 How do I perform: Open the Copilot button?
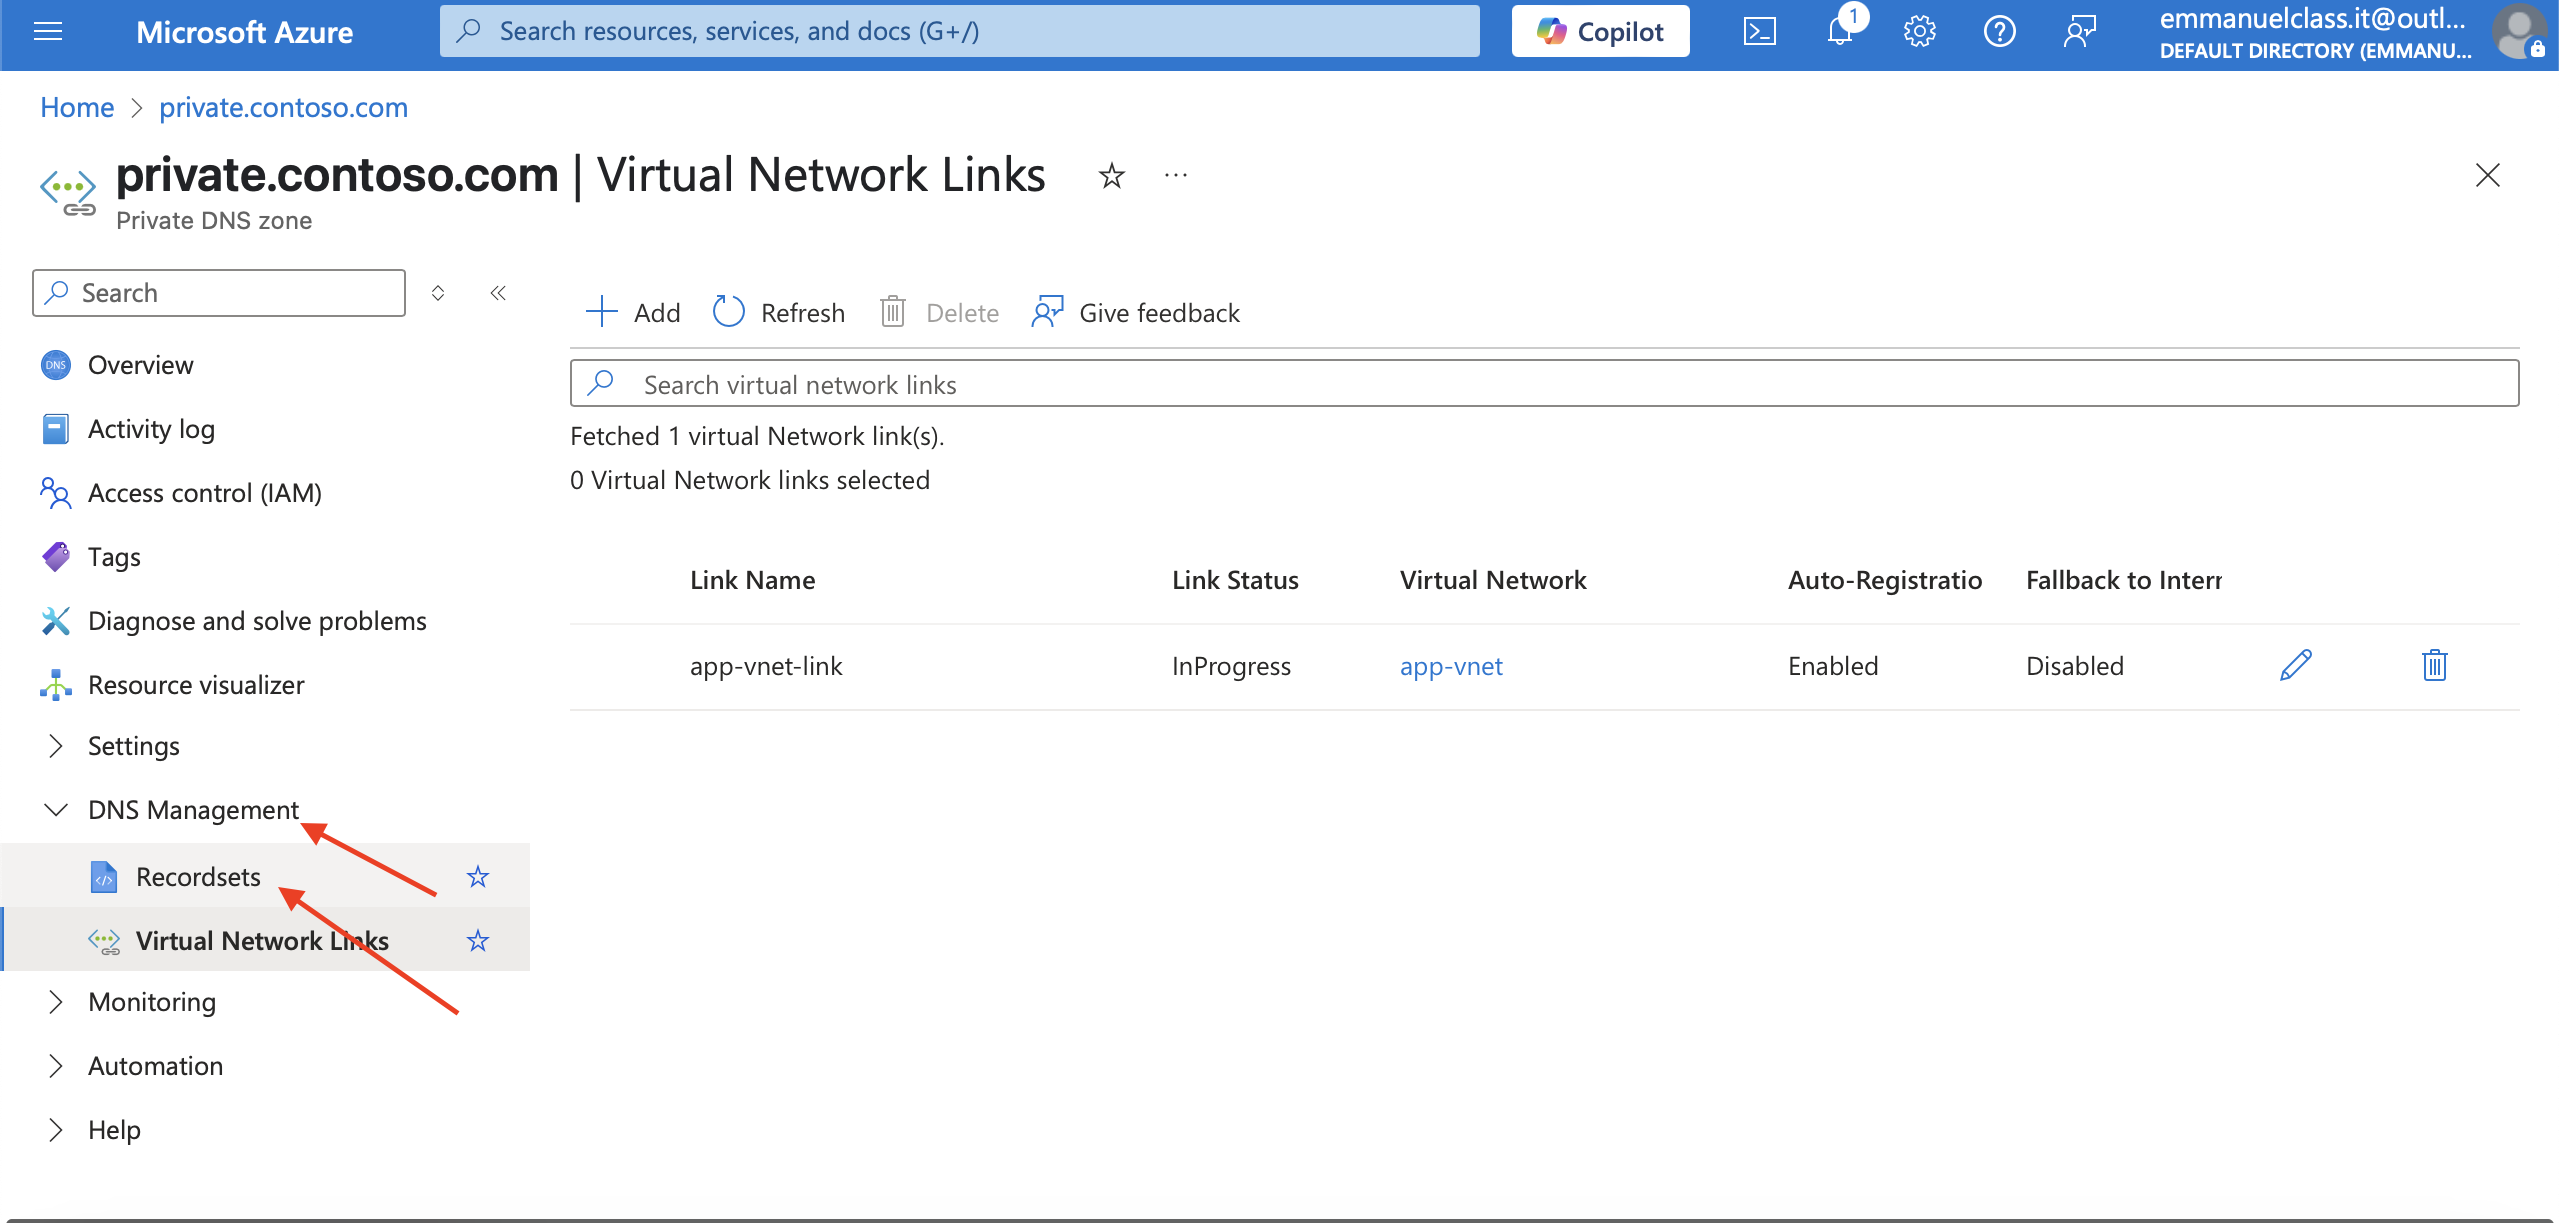tap(1600, 32)
